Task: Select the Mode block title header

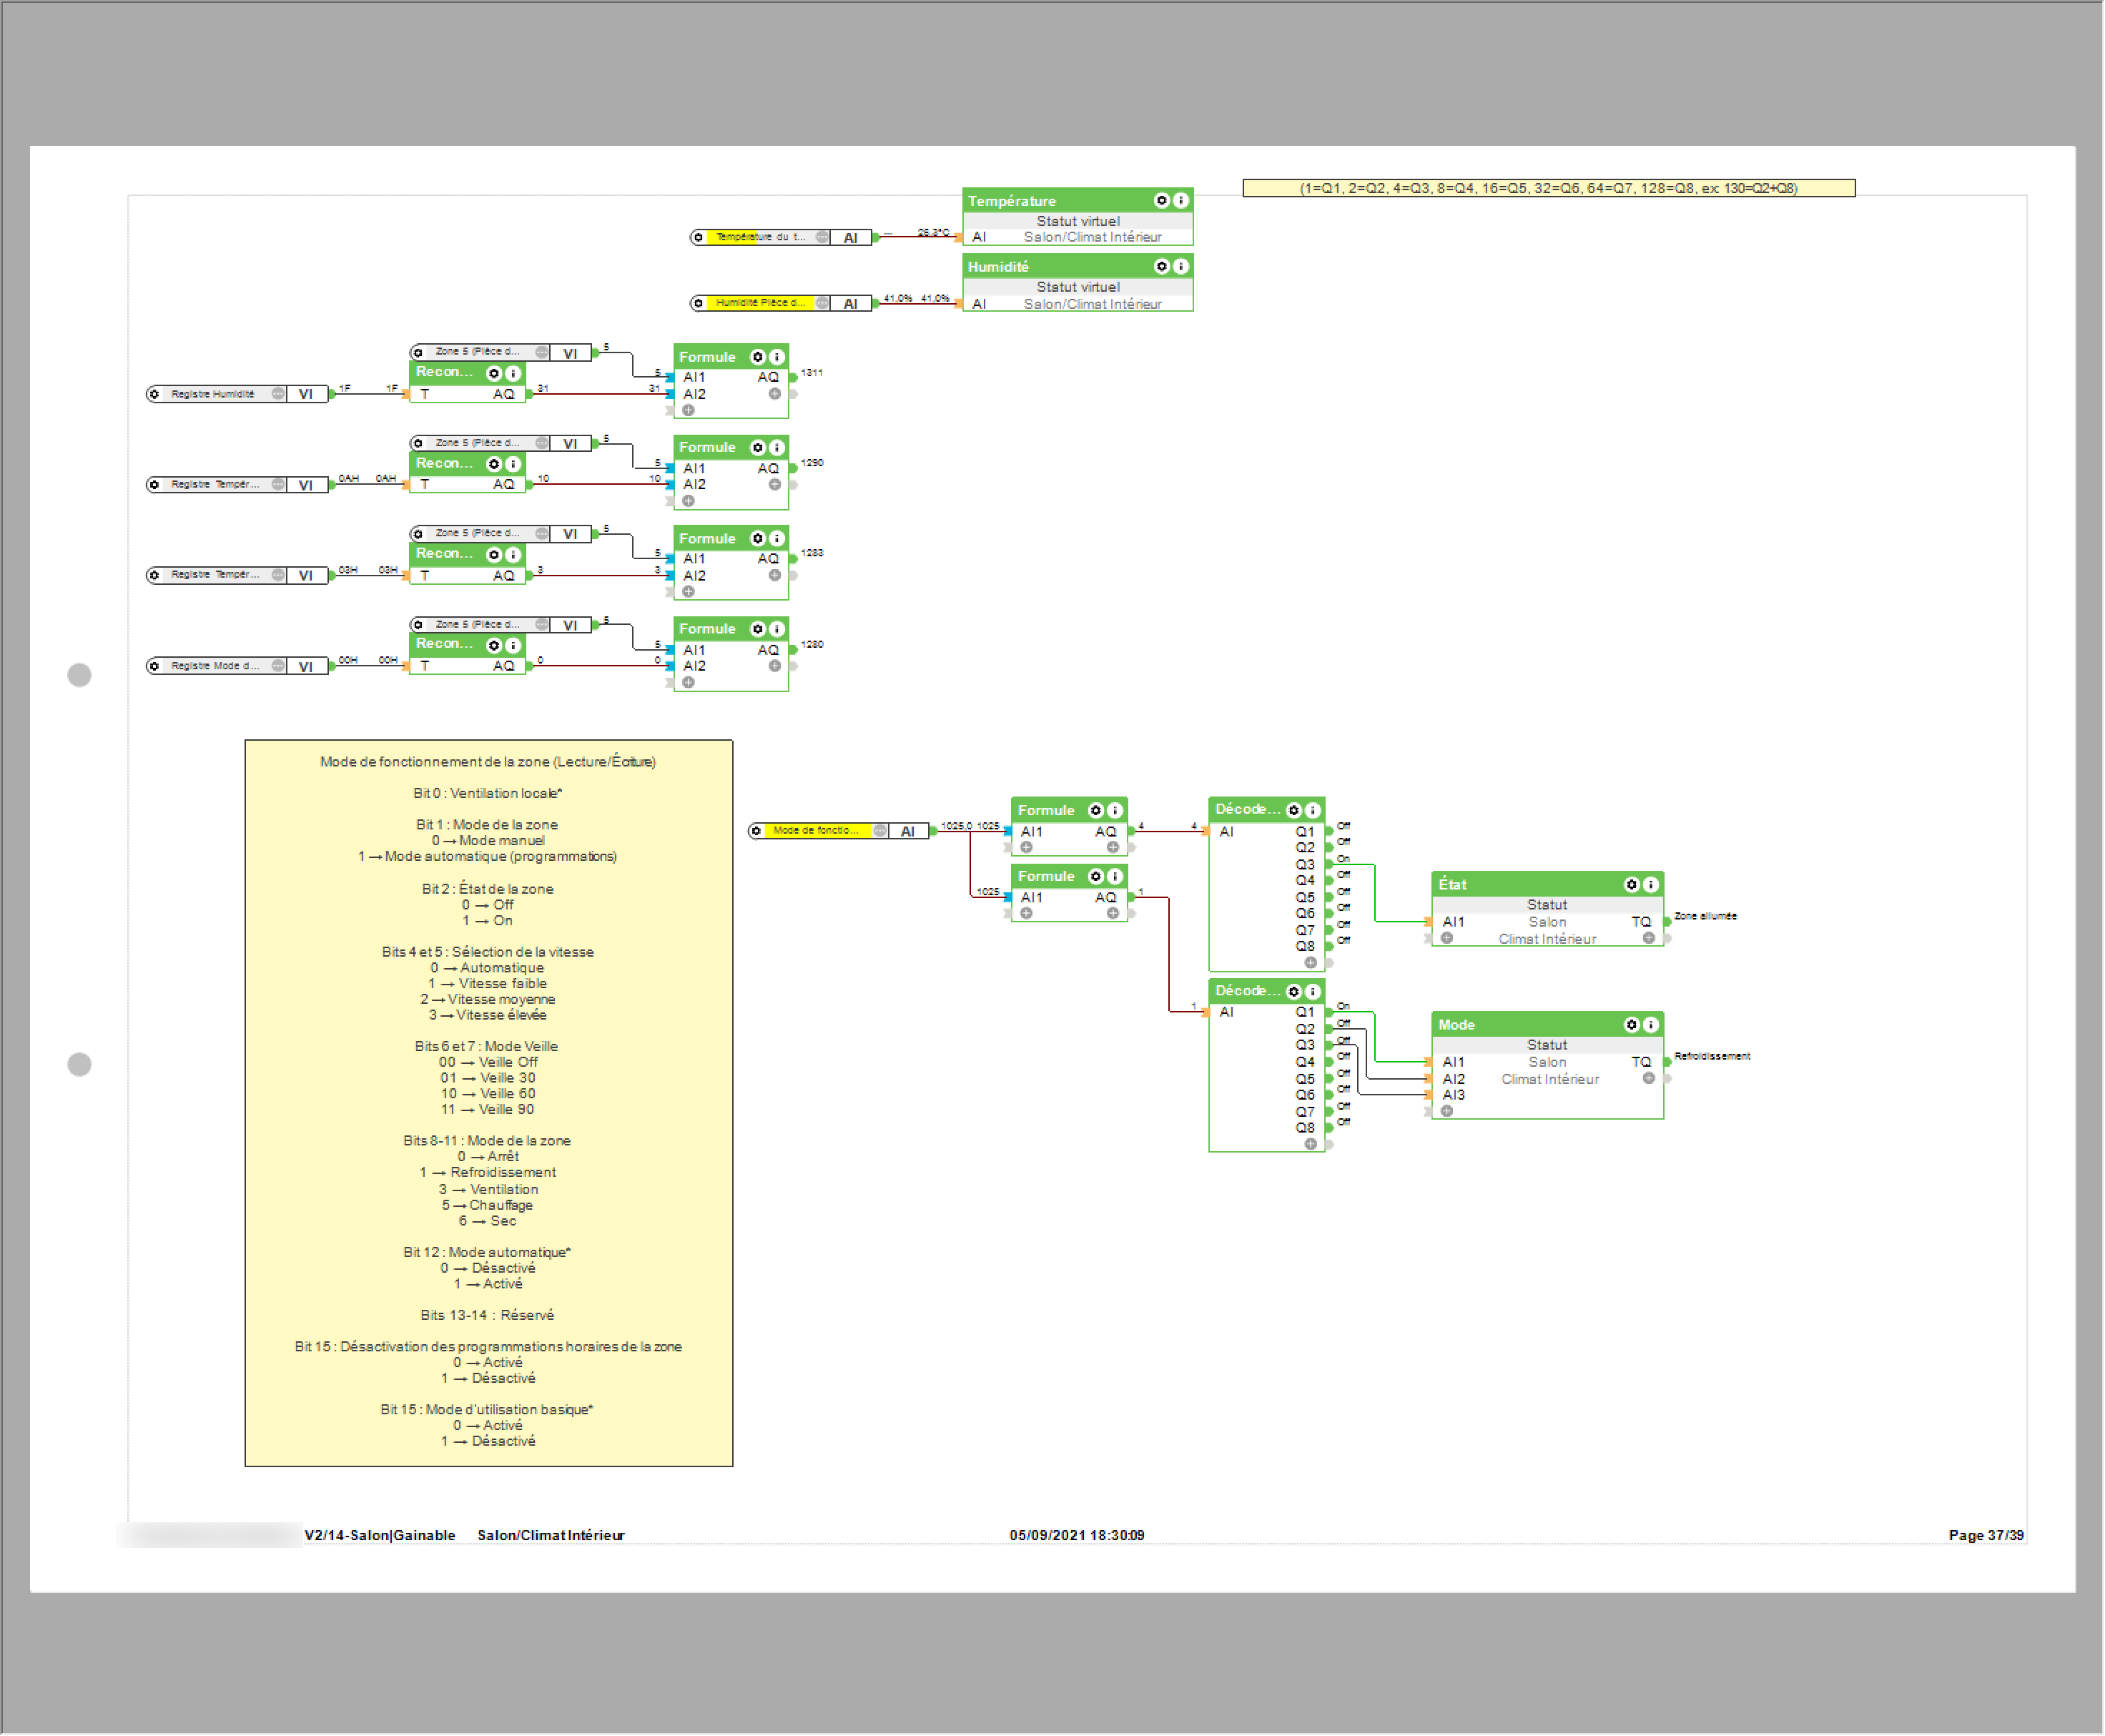Action: click(x=1520, y=1024)
